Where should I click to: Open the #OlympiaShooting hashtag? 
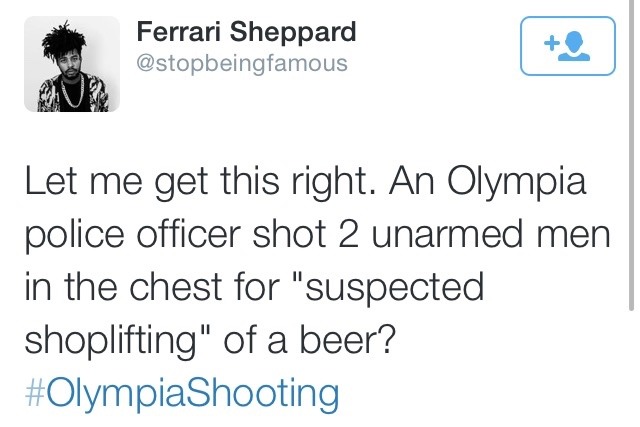click(180, 392)
